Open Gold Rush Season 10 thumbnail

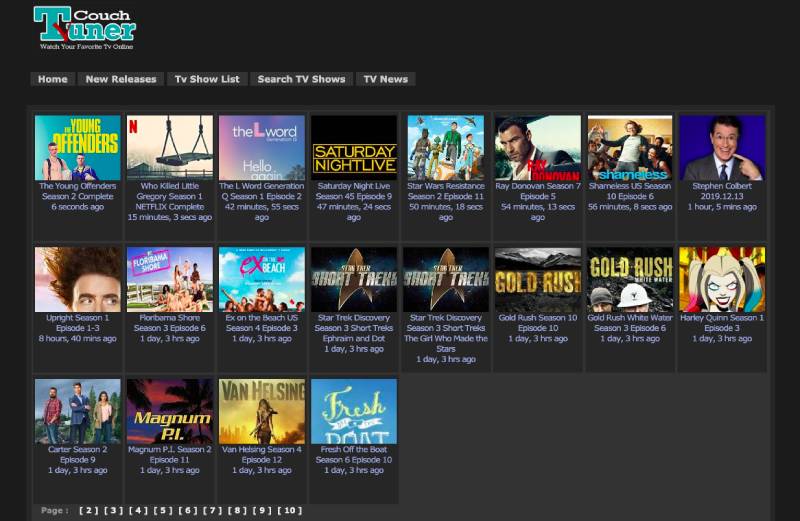pos(538,279)
